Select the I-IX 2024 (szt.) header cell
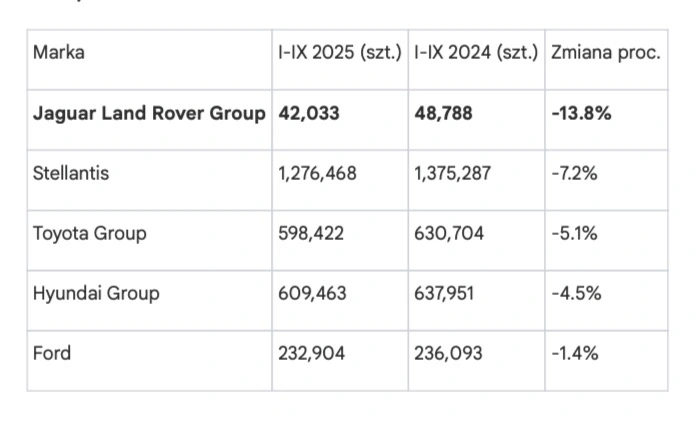Image resolution: width=695 pixels, height=422 pixels. [x=476, y=53]
